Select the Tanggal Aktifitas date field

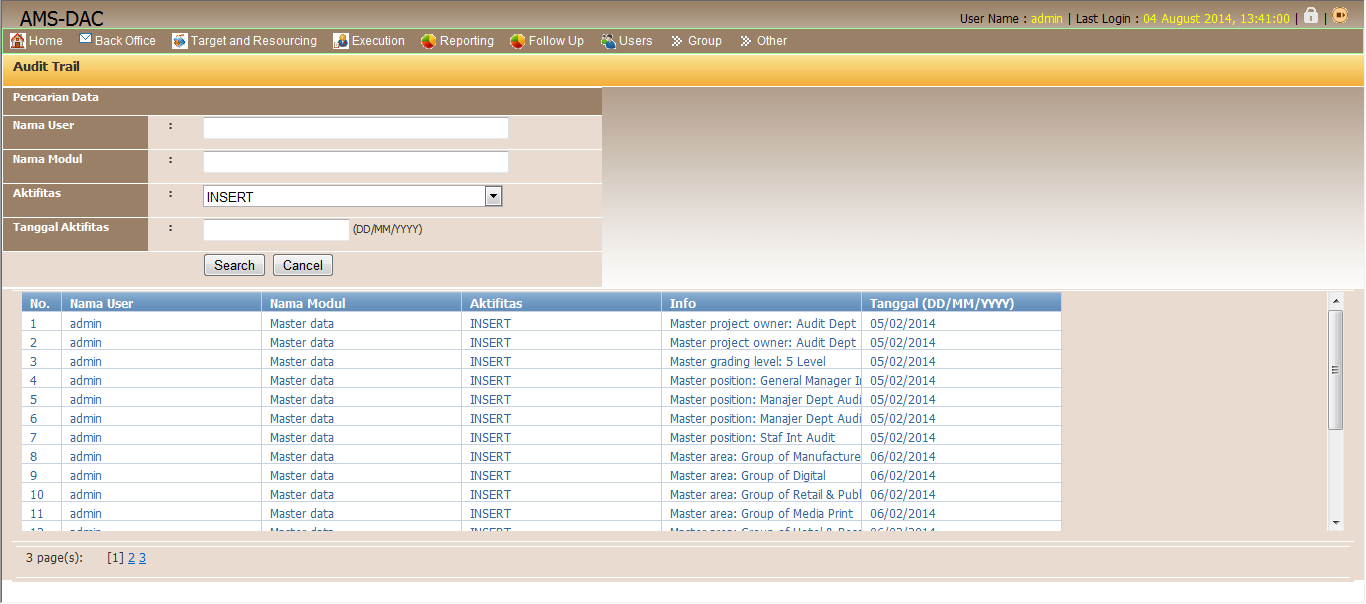[x=276, y=230]
